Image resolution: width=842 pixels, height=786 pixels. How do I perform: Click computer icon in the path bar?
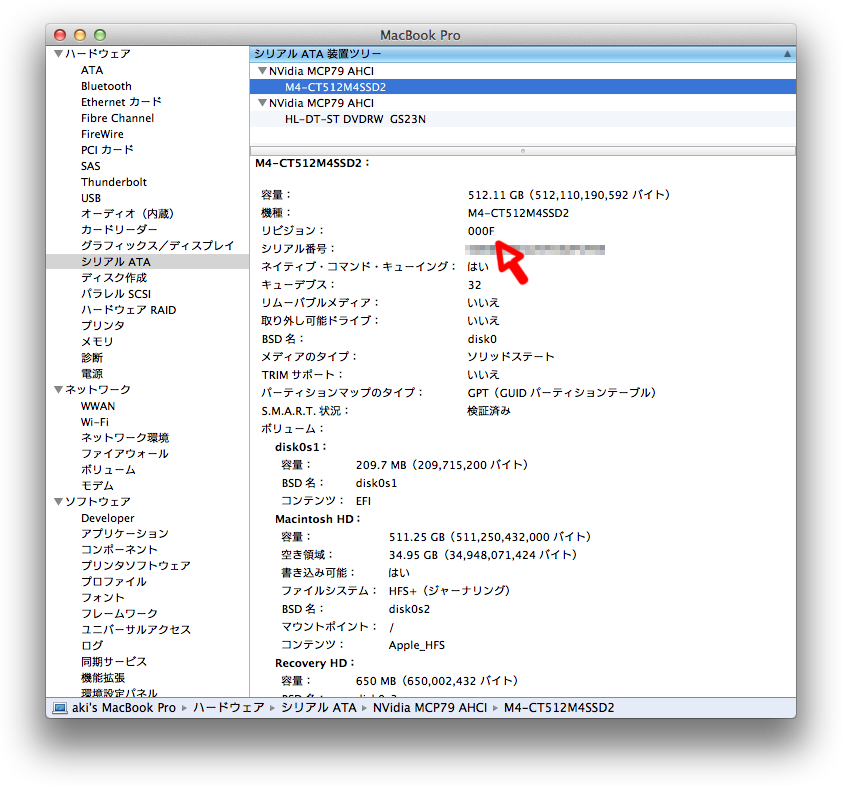click(x=60, y=708)
